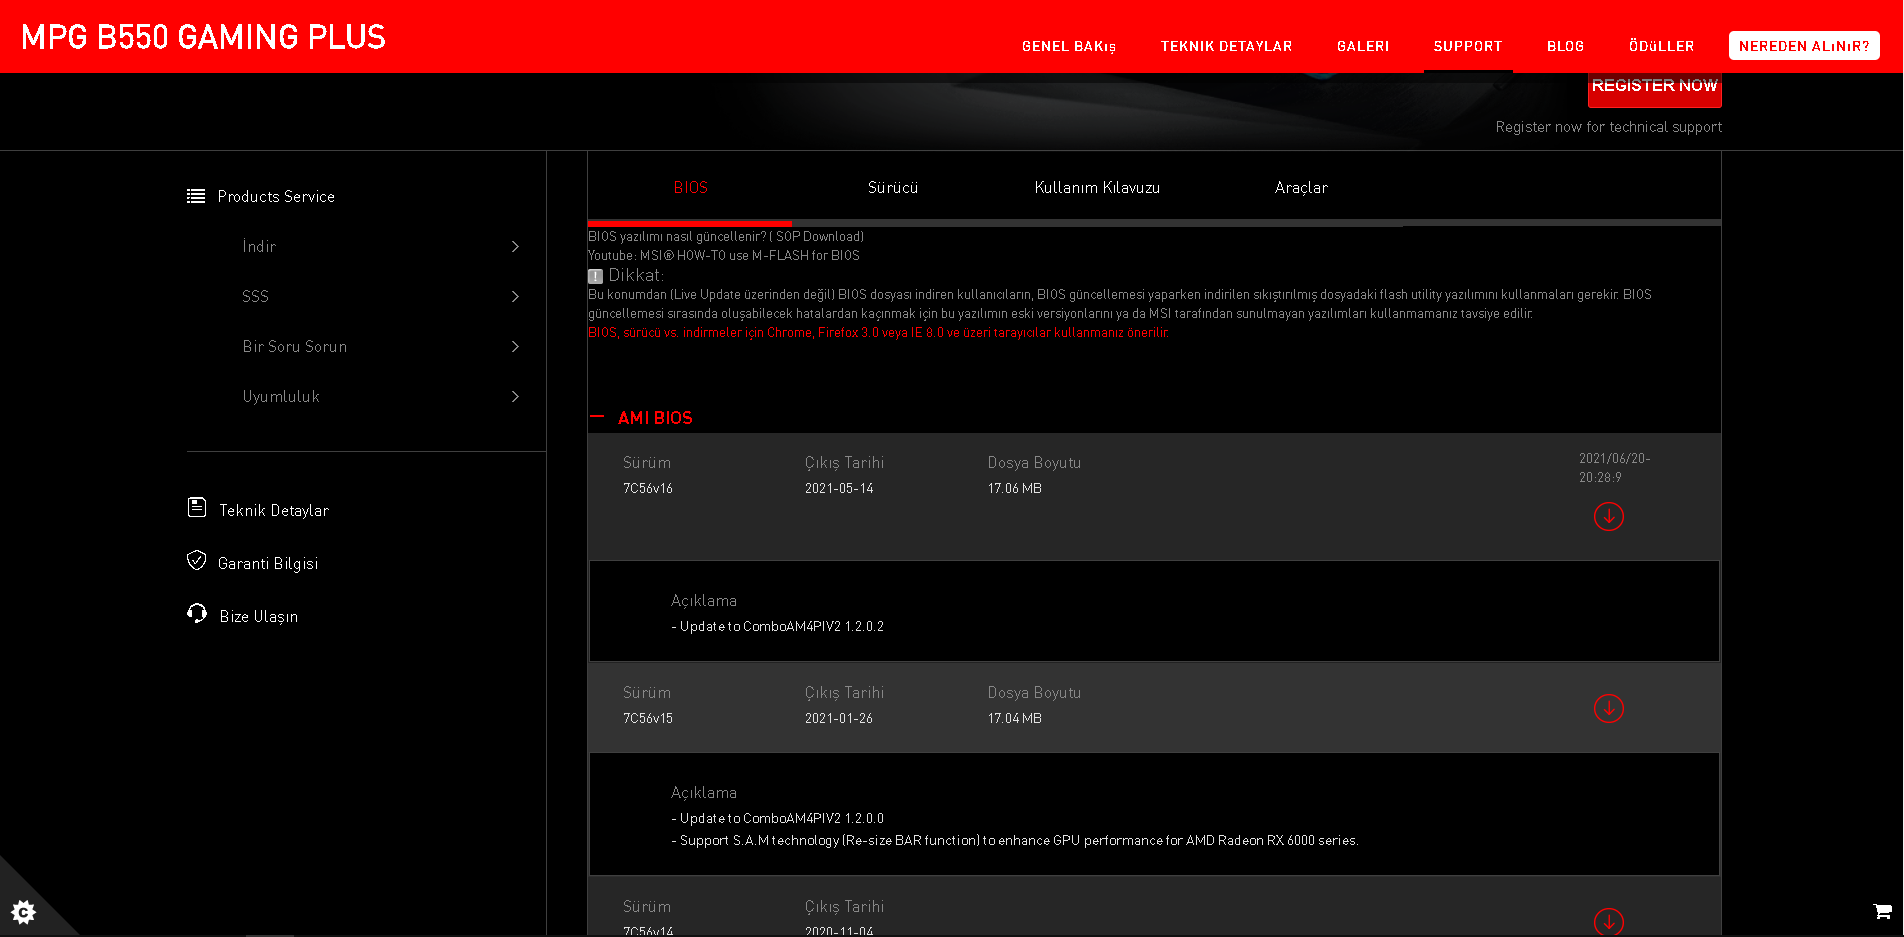Expand the Bir Soru Sorun item
1904x937 pixels.
tap(515, 346)
